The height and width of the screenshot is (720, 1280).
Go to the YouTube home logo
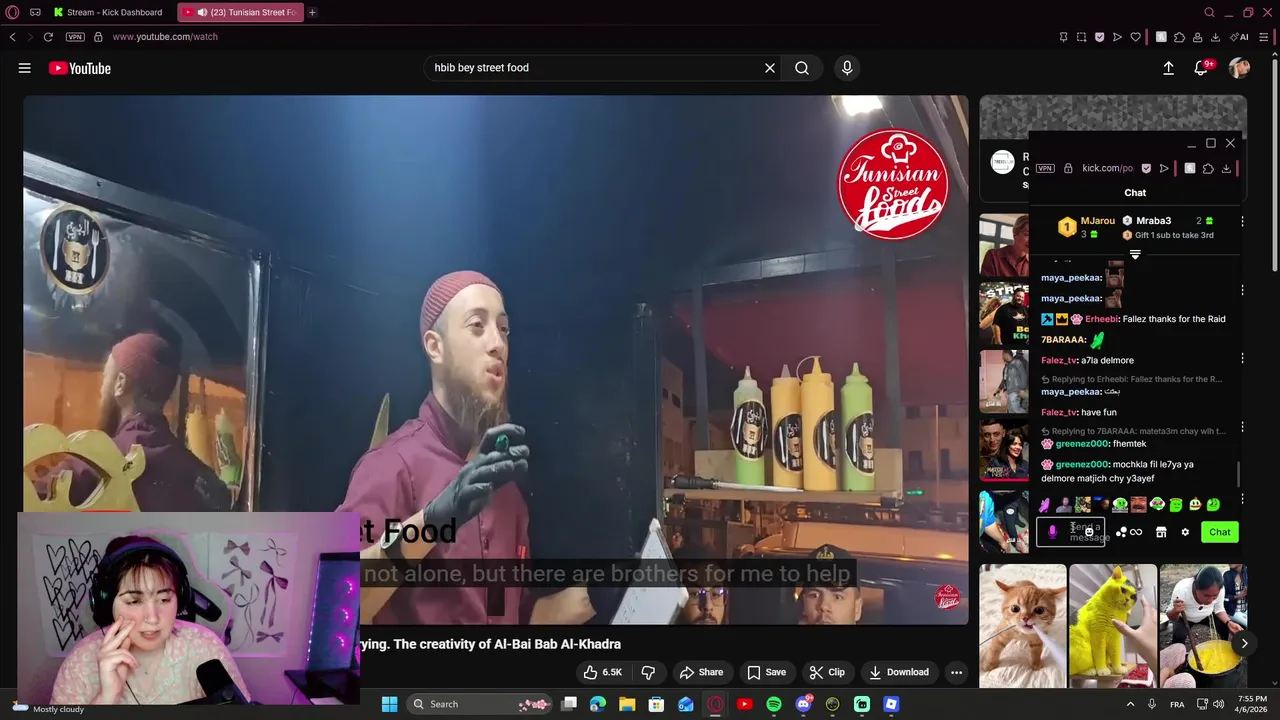[79, 68]
